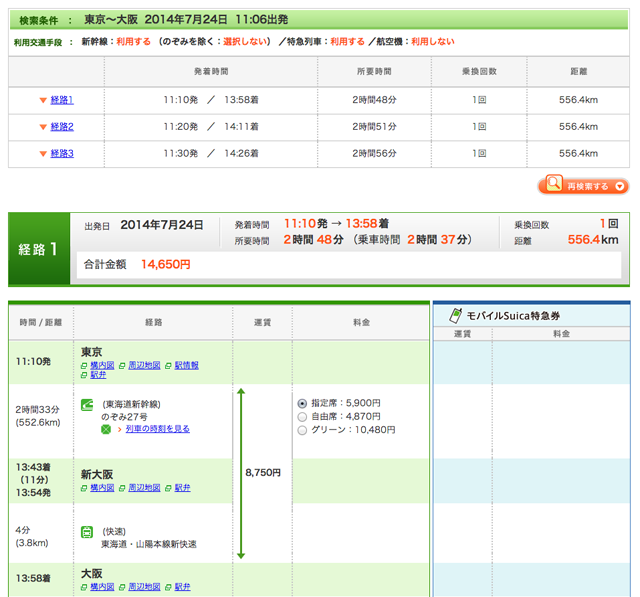Click the link icon before 東京 周辺地図
The image size is (640, 597).
coord(122,366)
